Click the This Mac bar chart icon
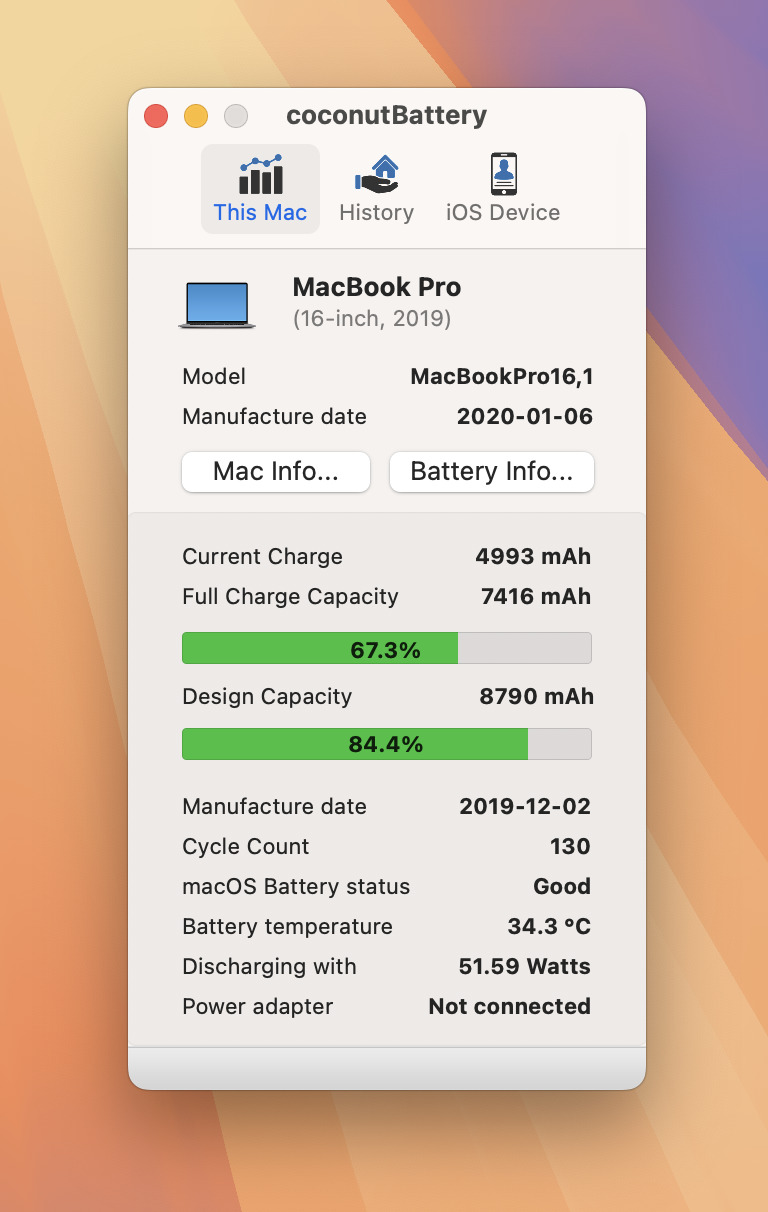 point(260,175)
